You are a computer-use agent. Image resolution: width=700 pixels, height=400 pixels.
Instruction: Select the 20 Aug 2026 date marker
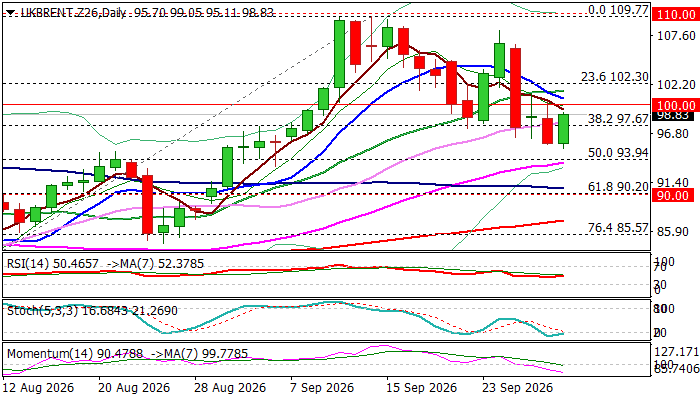[x=134, y=387]
